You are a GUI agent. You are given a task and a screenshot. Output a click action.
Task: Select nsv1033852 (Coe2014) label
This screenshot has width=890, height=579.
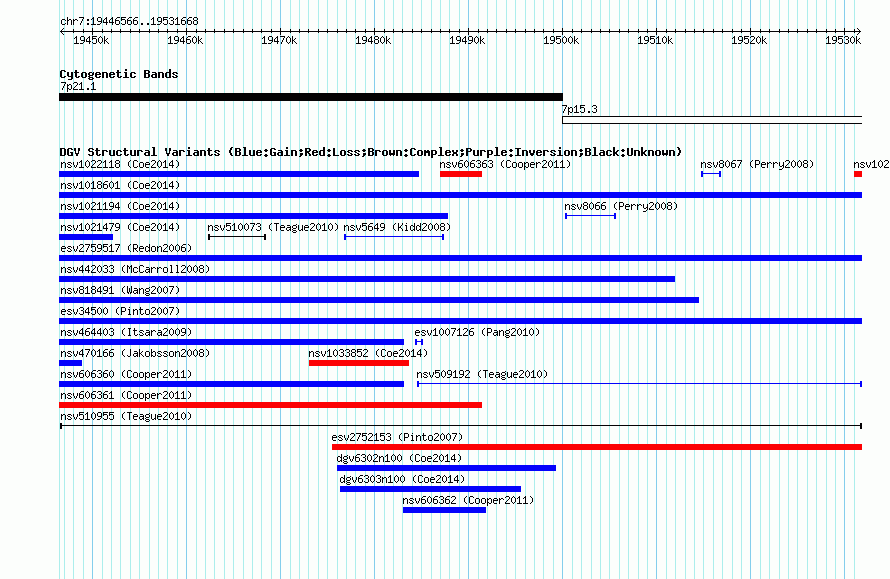[368, 354]
